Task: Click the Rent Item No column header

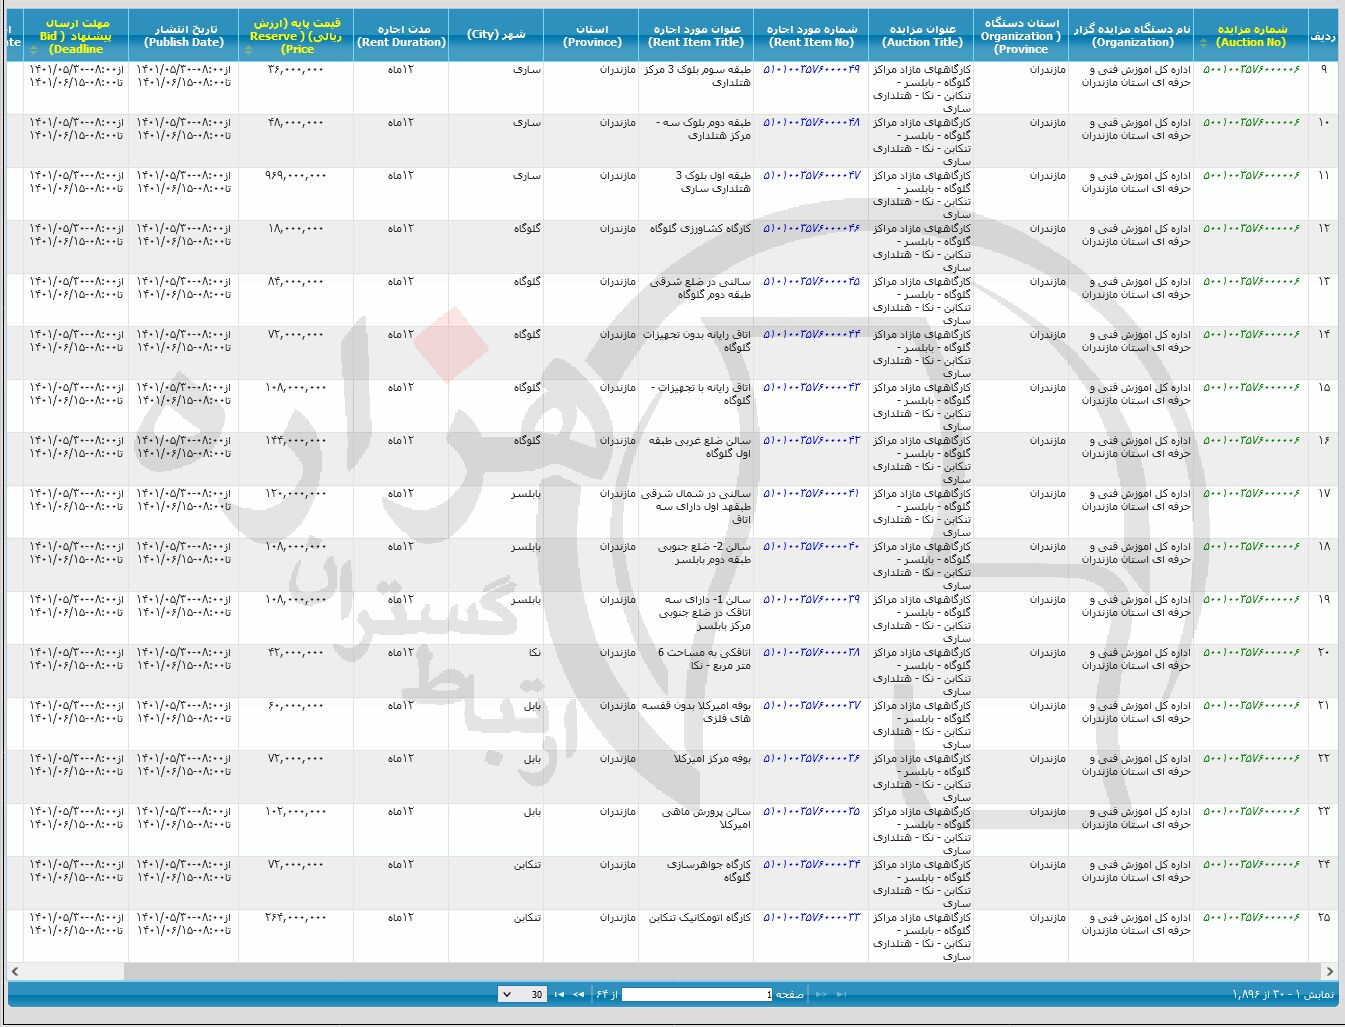Action: [x=811, y=36]
